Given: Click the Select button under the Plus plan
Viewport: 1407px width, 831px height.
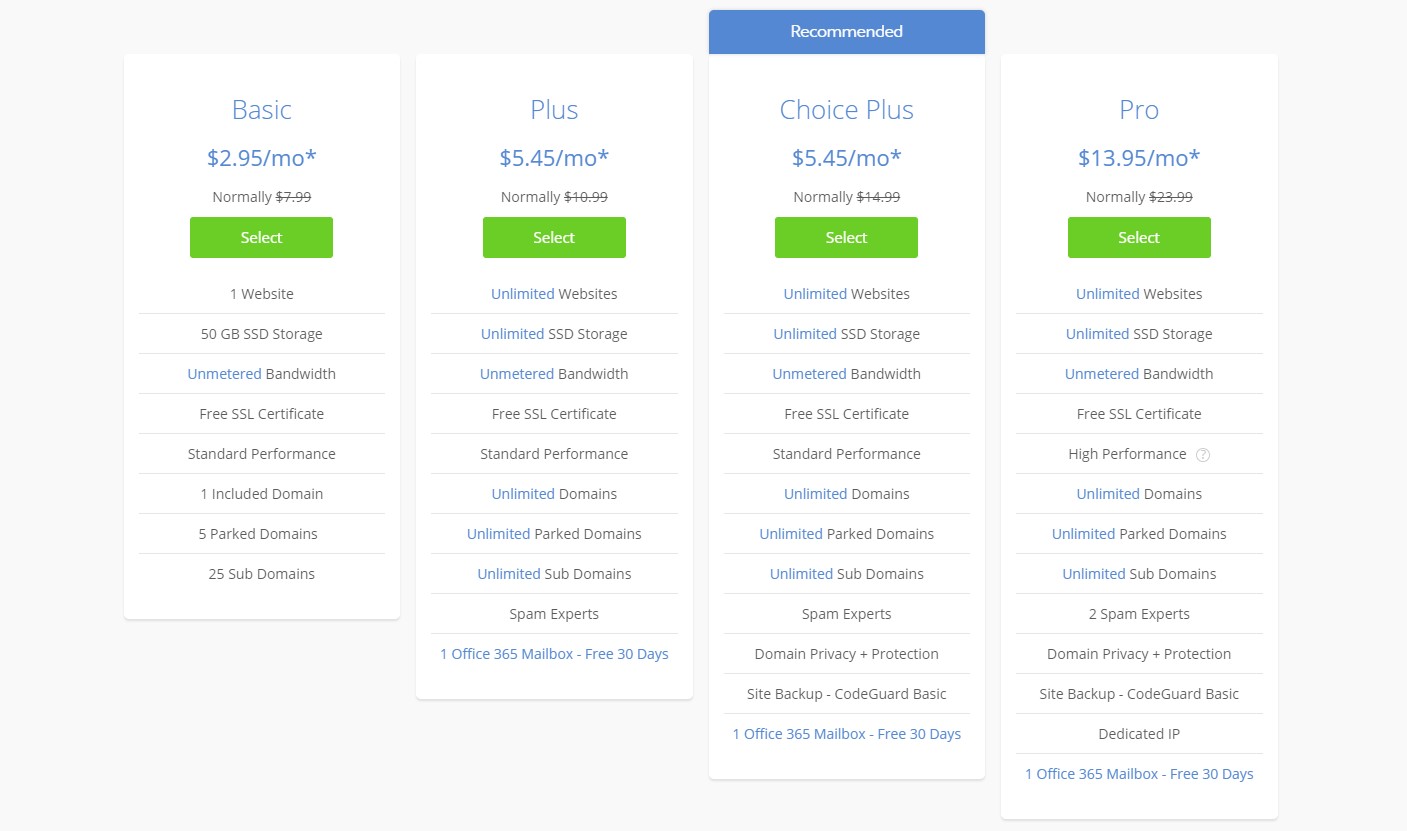Looking at the screenshot, I should [x=554, y=237].
